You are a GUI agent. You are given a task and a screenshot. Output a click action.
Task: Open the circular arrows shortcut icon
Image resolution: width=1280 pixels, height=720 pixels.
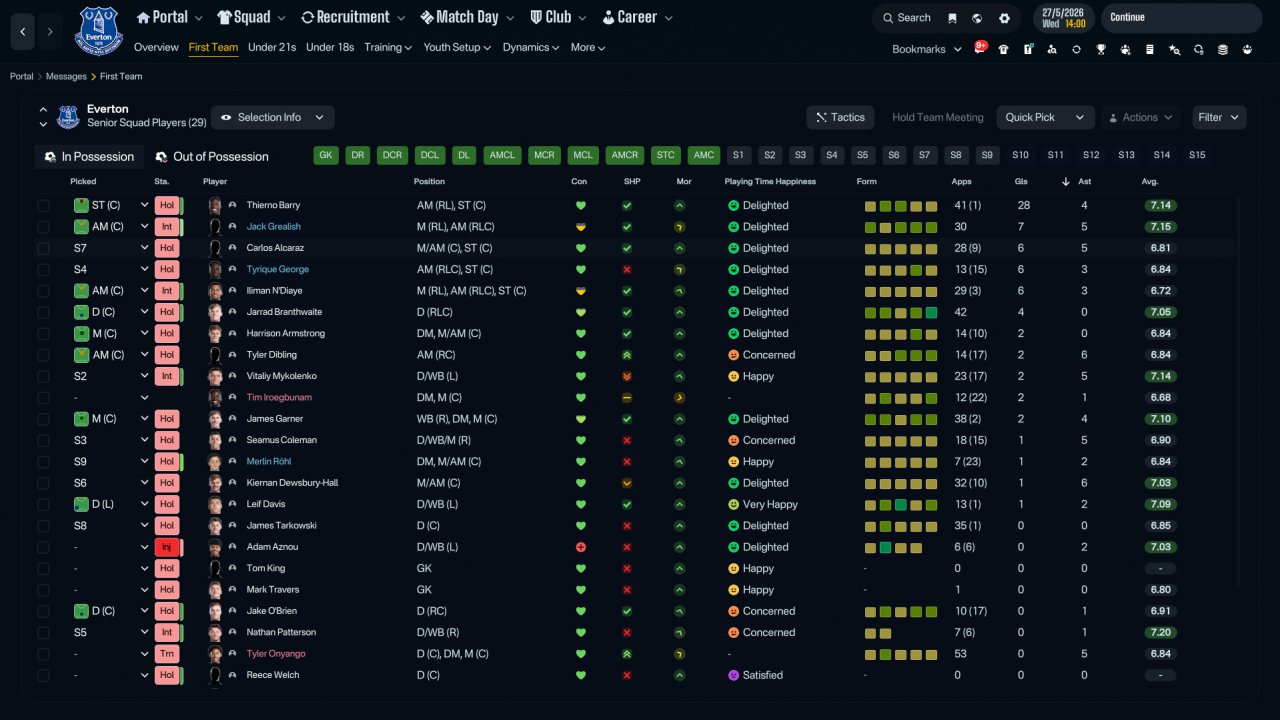click(x=1076, y=49)
